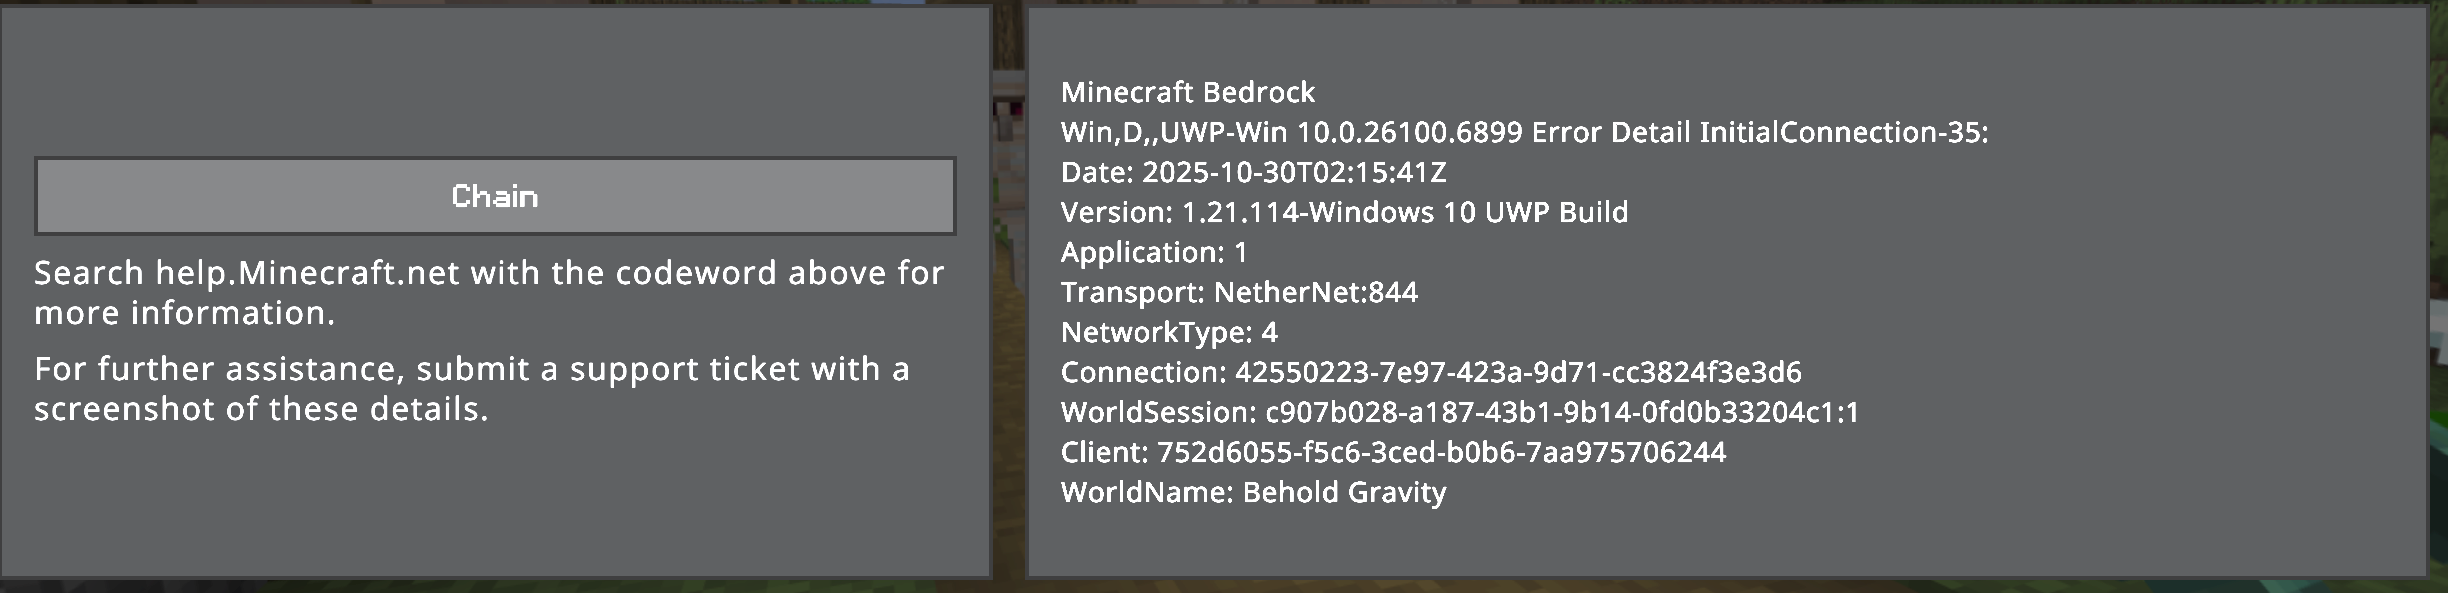Click the Chain codeword button

click(495, 196)
